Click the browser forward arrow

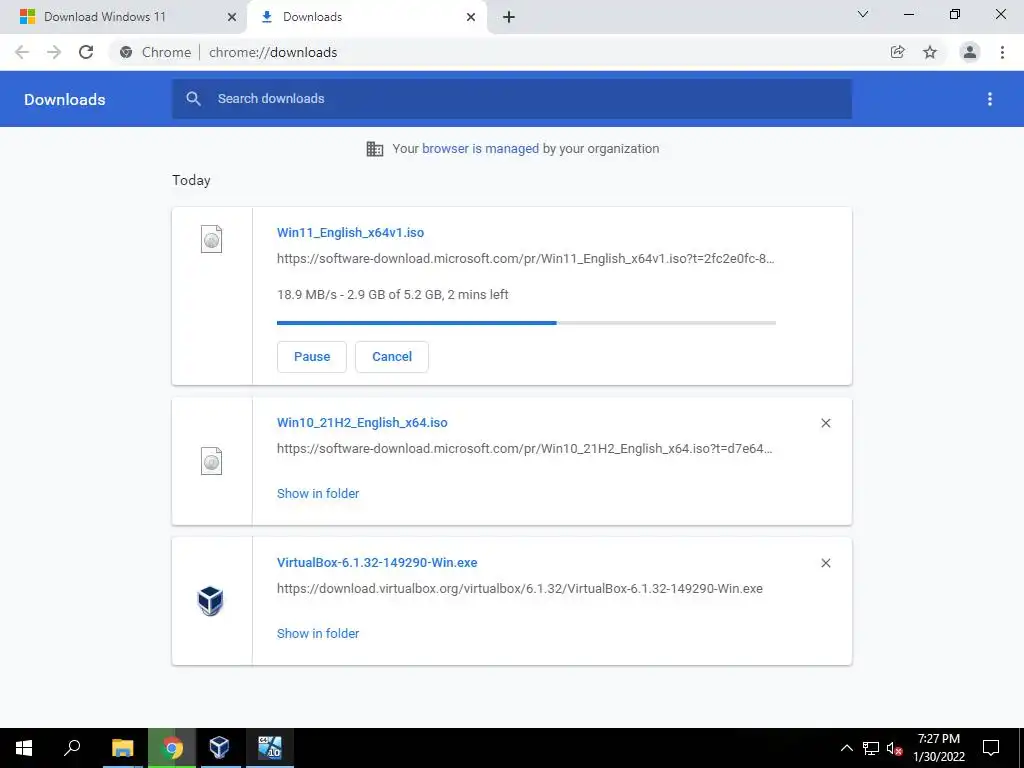point(54,52)
